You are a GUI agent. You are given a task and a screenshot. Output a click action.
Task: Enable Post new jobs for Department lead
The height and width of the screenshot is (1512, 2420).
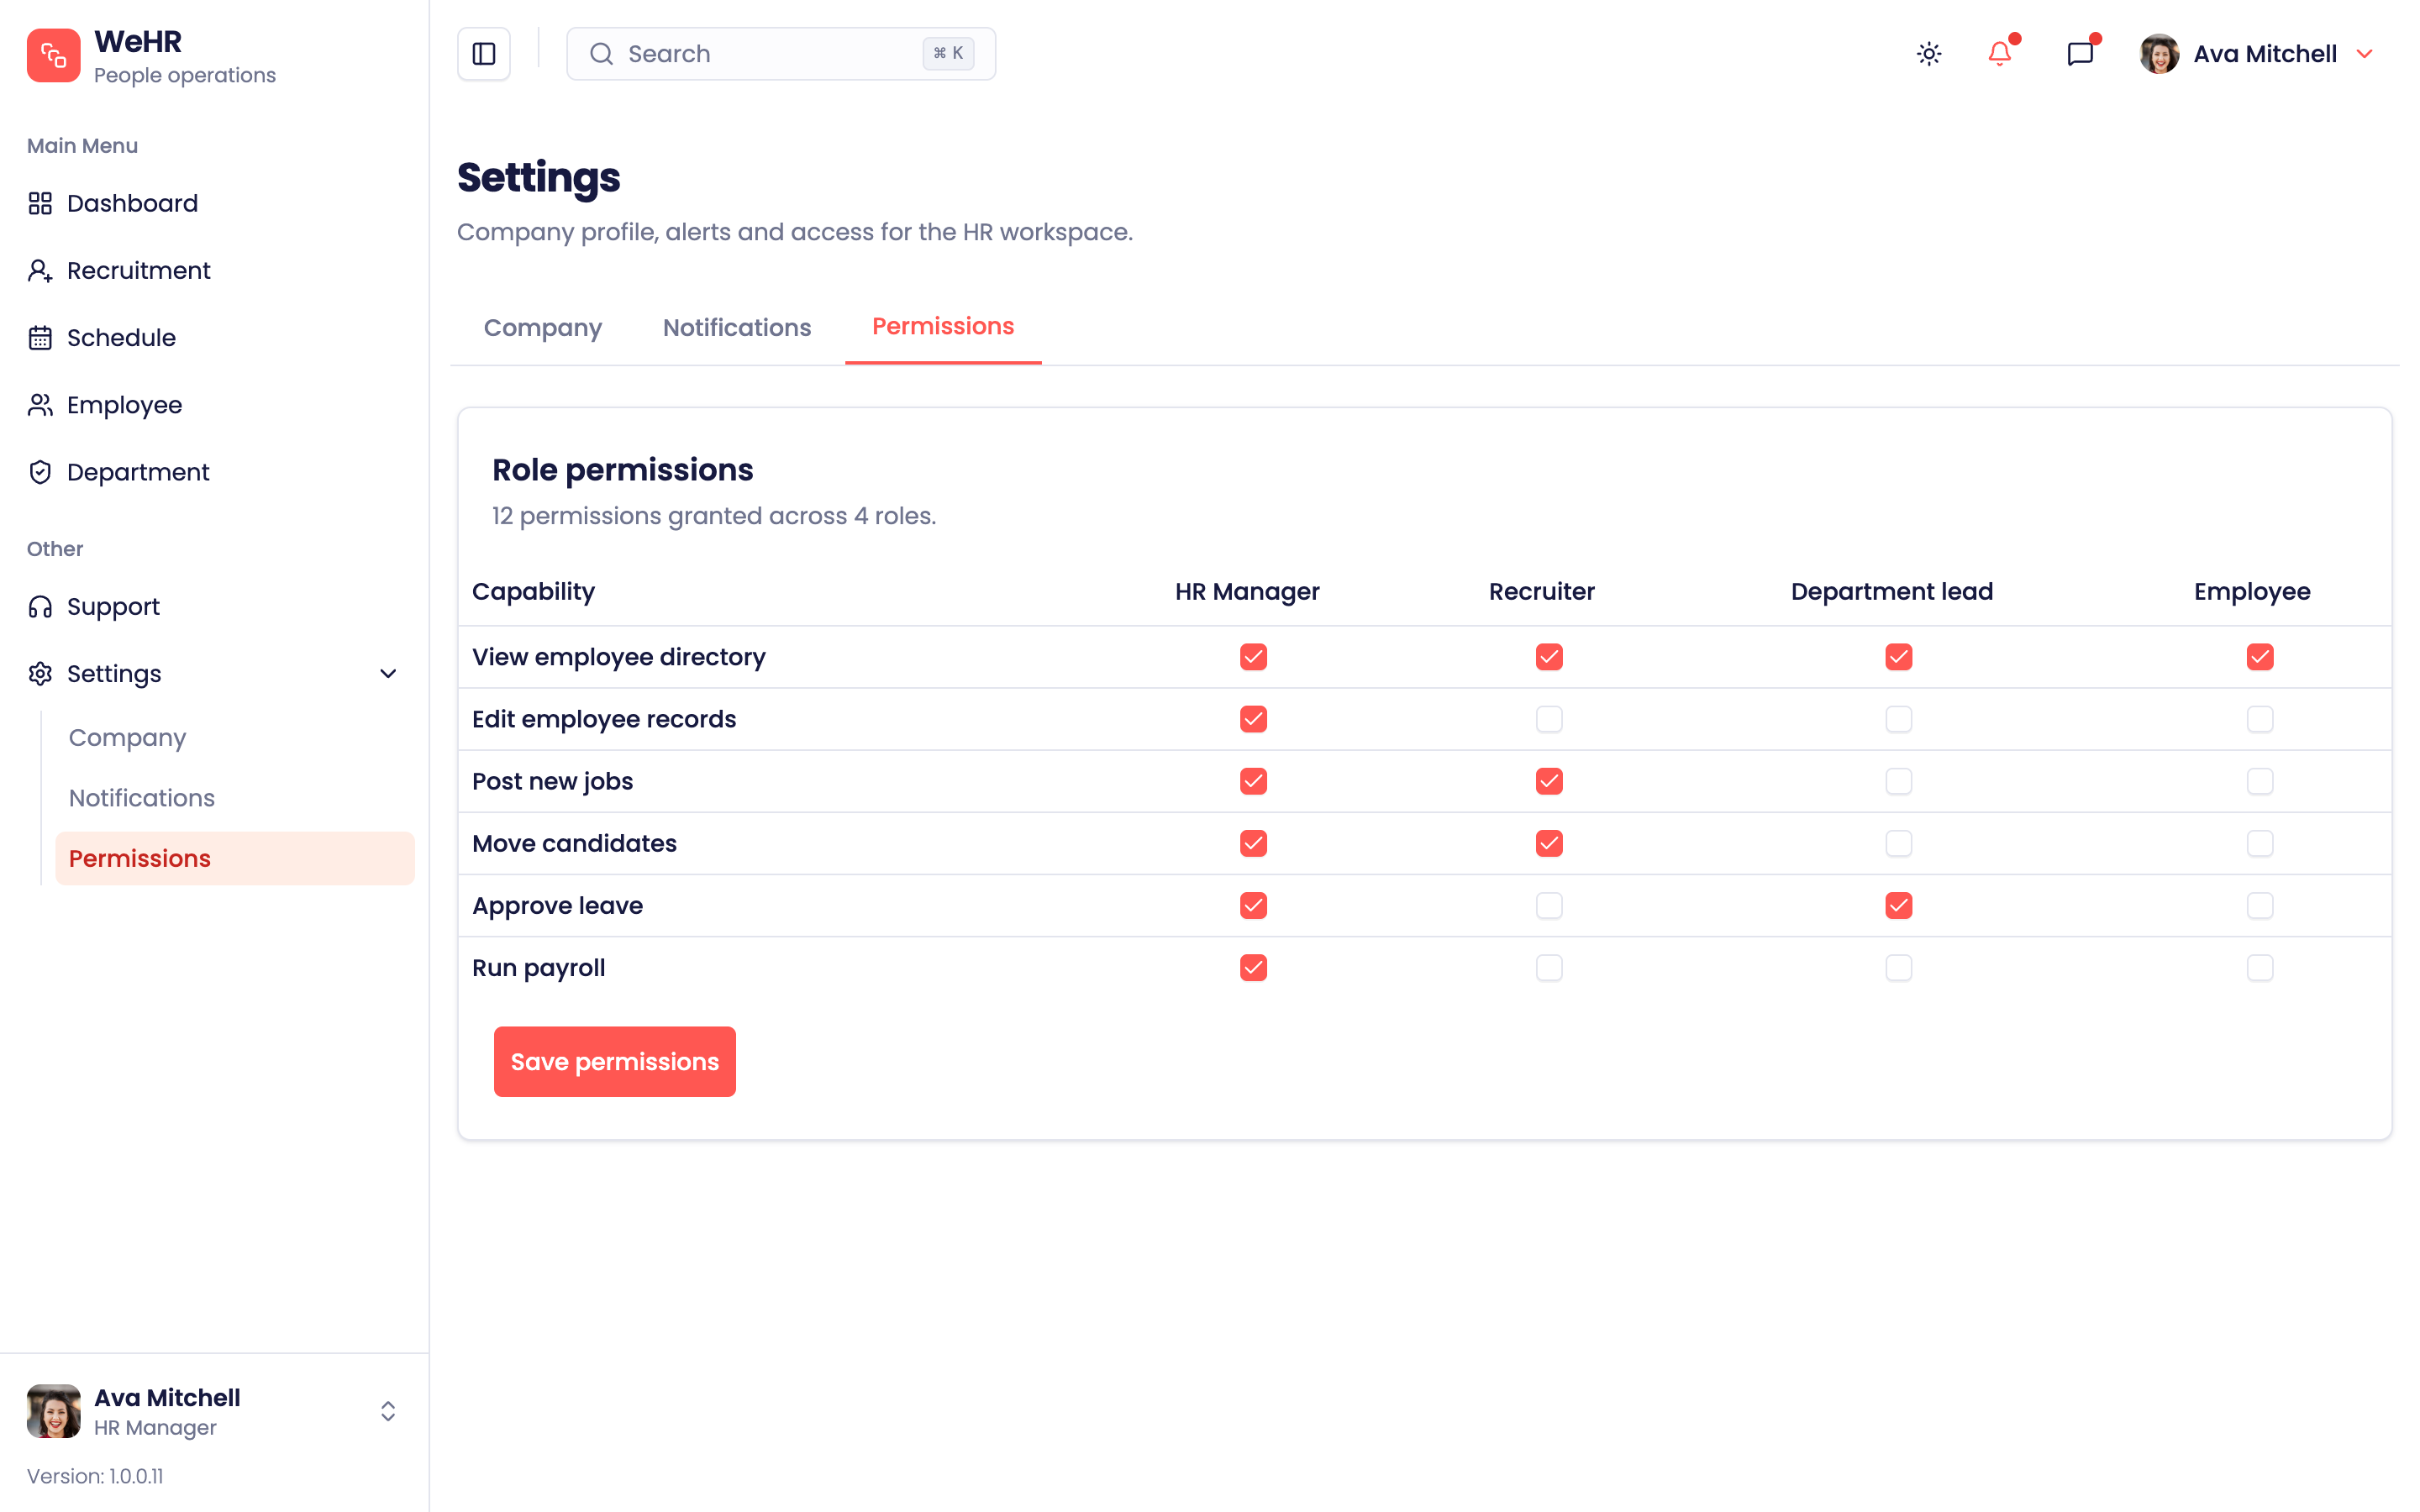(1898, 781)
